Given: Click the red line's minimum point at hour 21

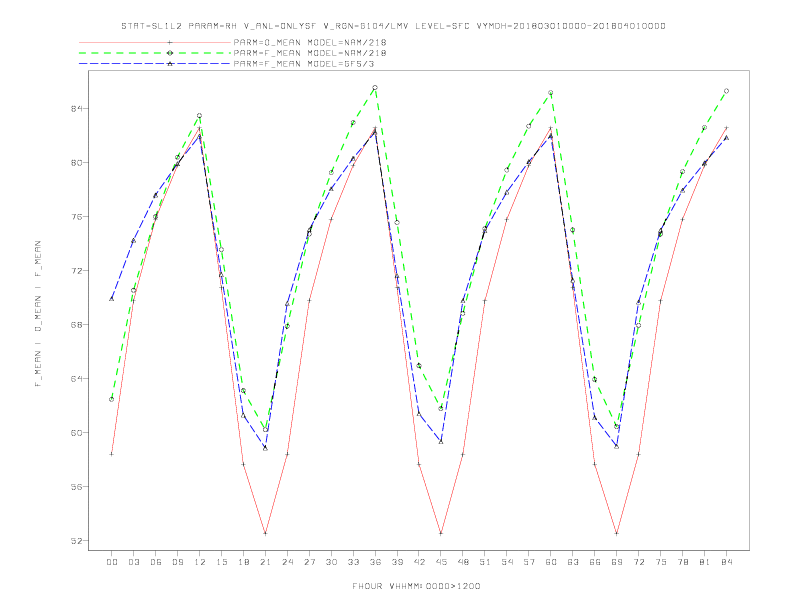Looking at the screenshot, I should pyautogui.click(x=265, y=533).
